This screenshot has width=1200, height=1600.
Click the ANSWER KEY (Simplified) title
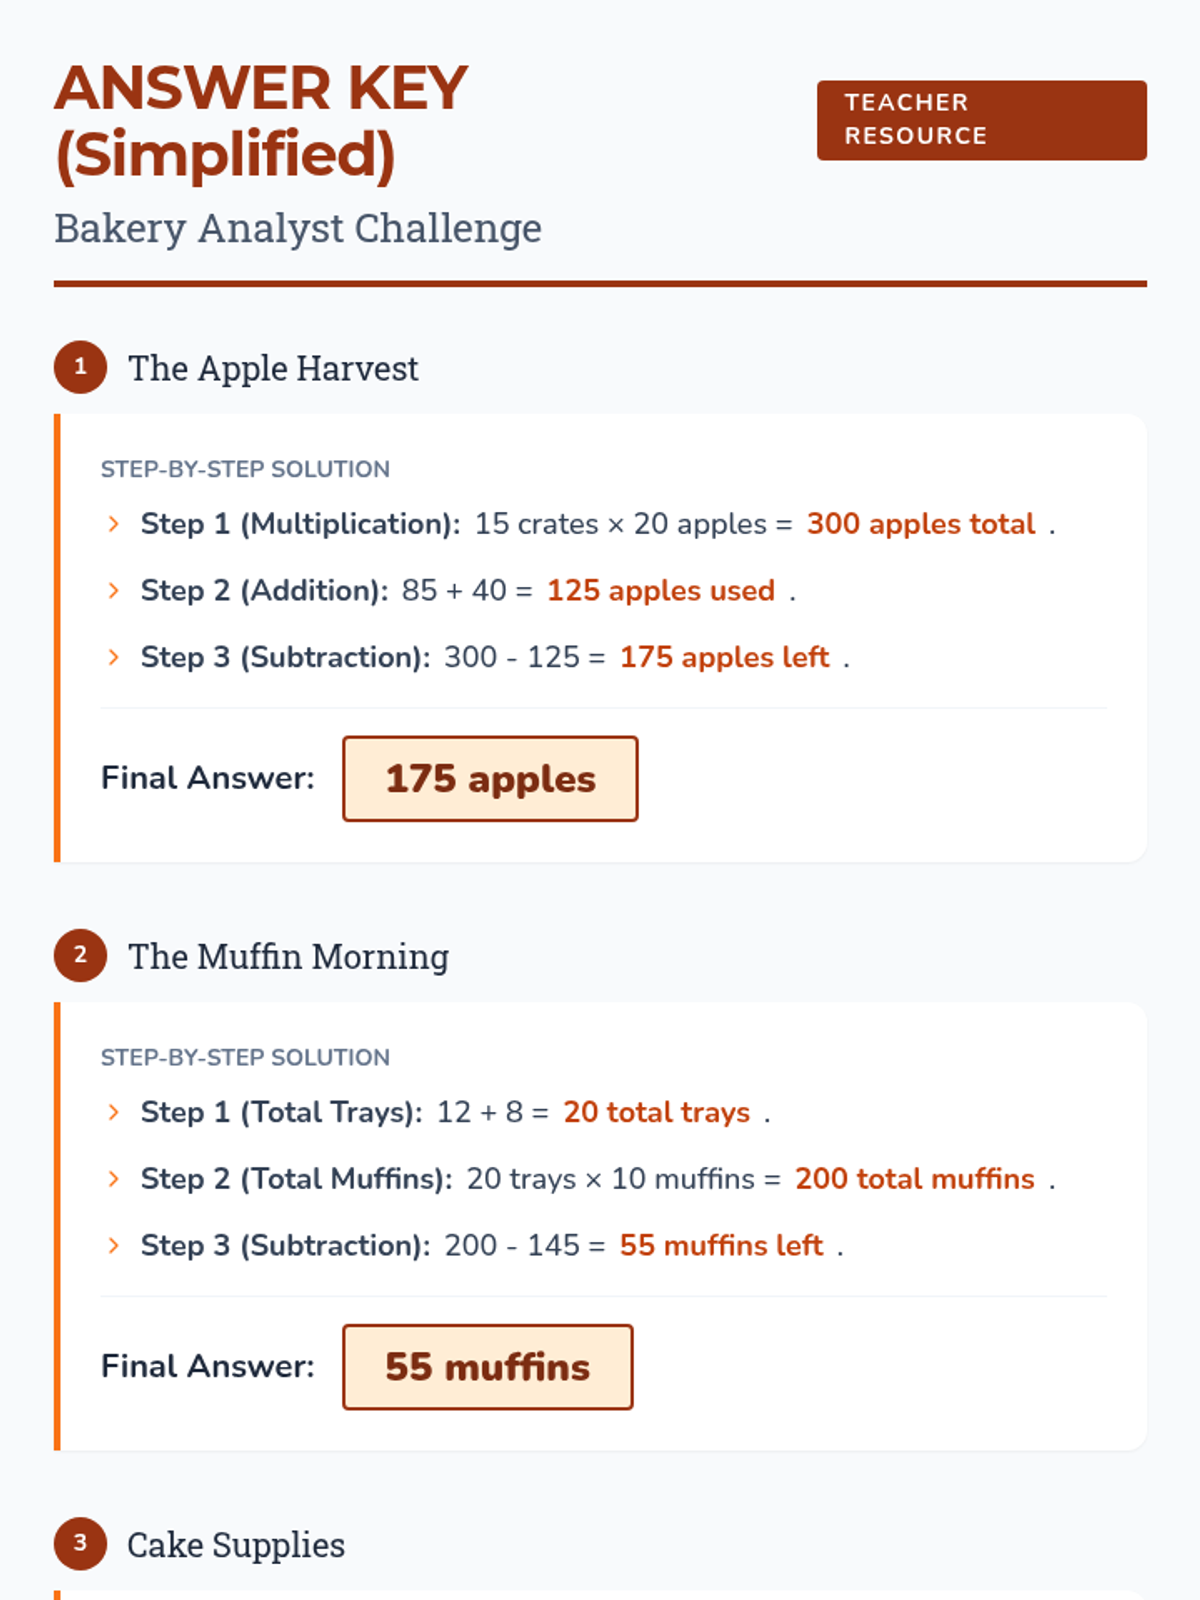(x=261, y=121)
